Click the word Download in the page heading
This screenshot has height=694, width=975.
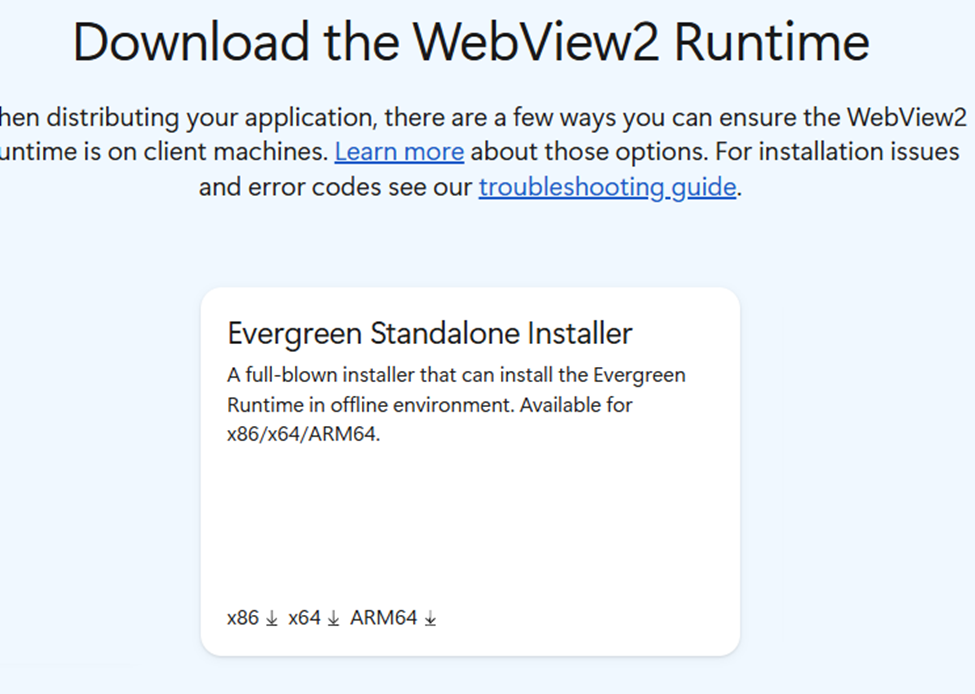click(x=191, y=42)
